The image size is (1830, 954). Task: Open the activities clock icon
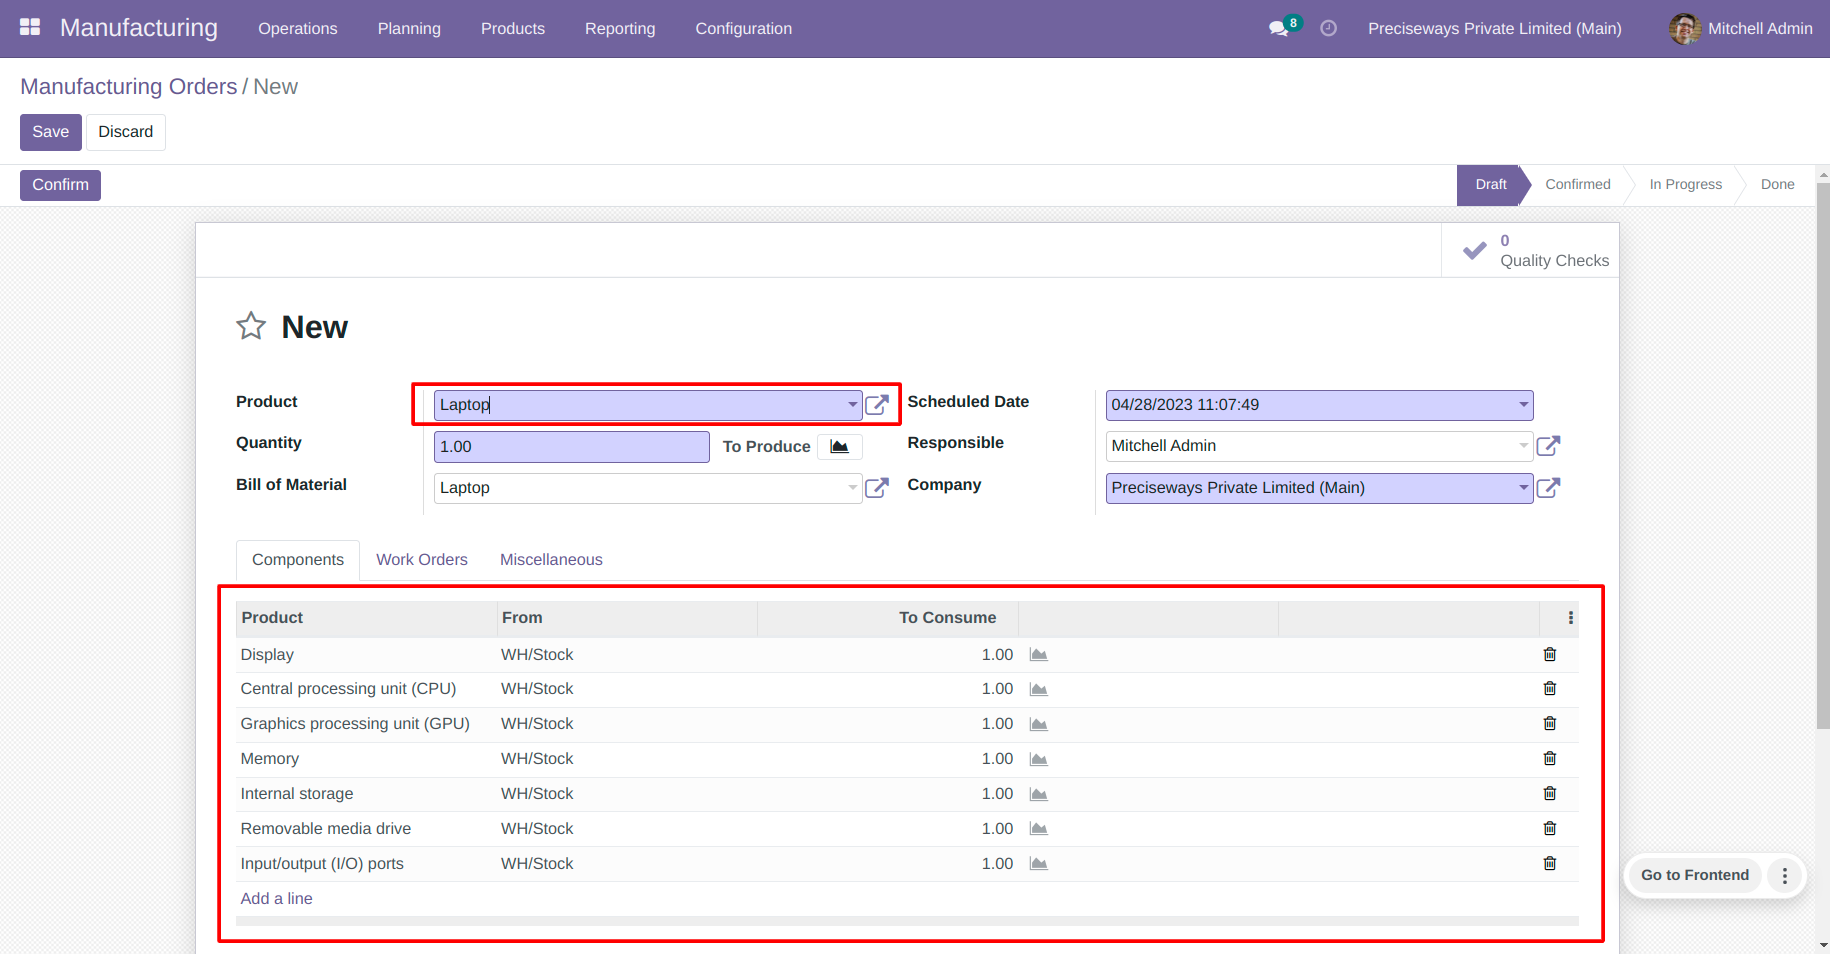coord(1328,28)
